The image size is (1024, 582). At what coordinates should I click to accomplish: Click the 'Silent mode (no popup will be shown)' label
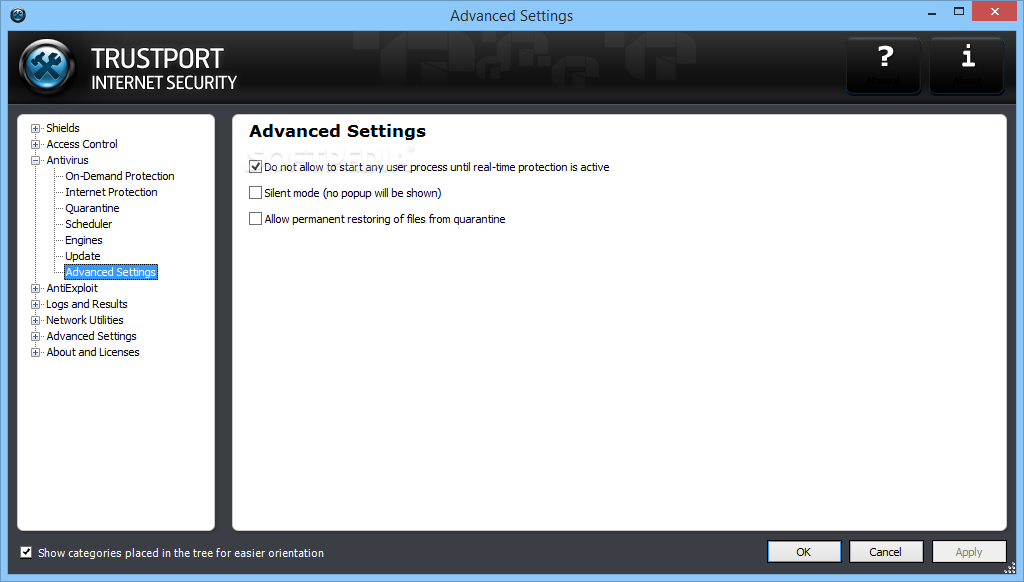[353, 193]
